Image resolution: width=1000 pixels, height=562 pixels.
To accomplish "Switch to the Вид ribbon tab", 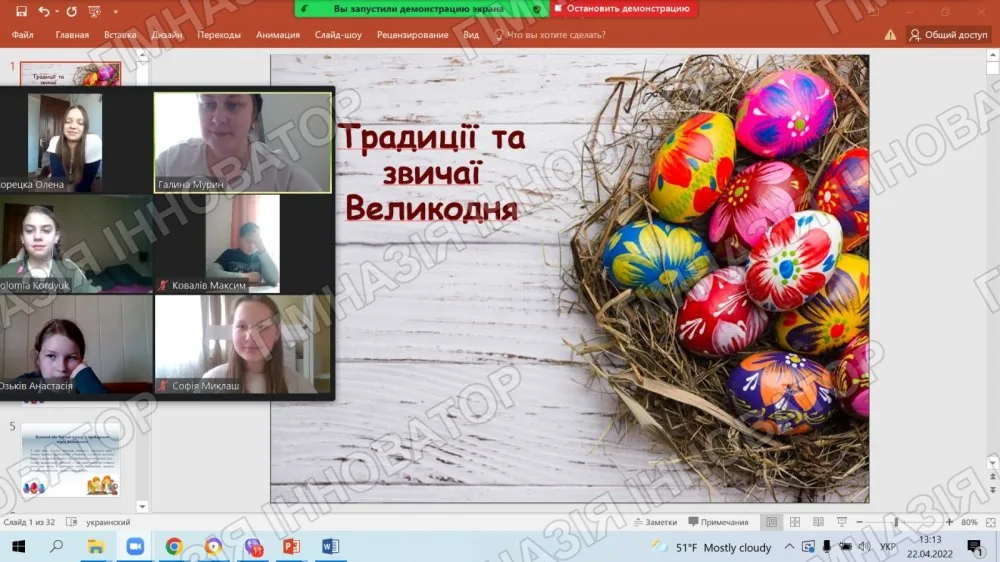I will tap(471, 35).
